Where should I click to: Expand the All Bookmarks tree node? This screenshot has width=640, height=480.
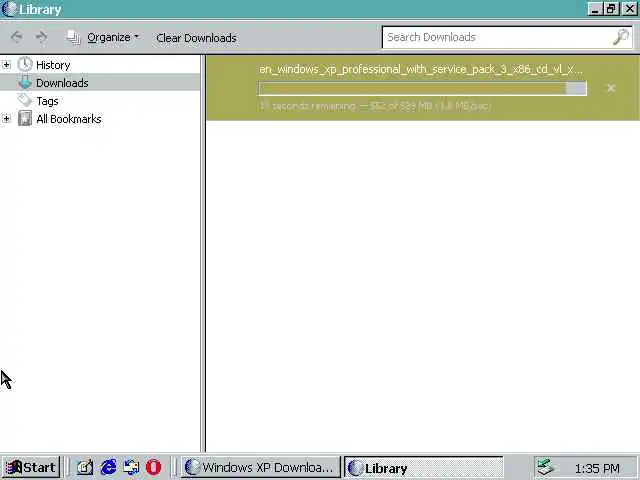[6, 118]
